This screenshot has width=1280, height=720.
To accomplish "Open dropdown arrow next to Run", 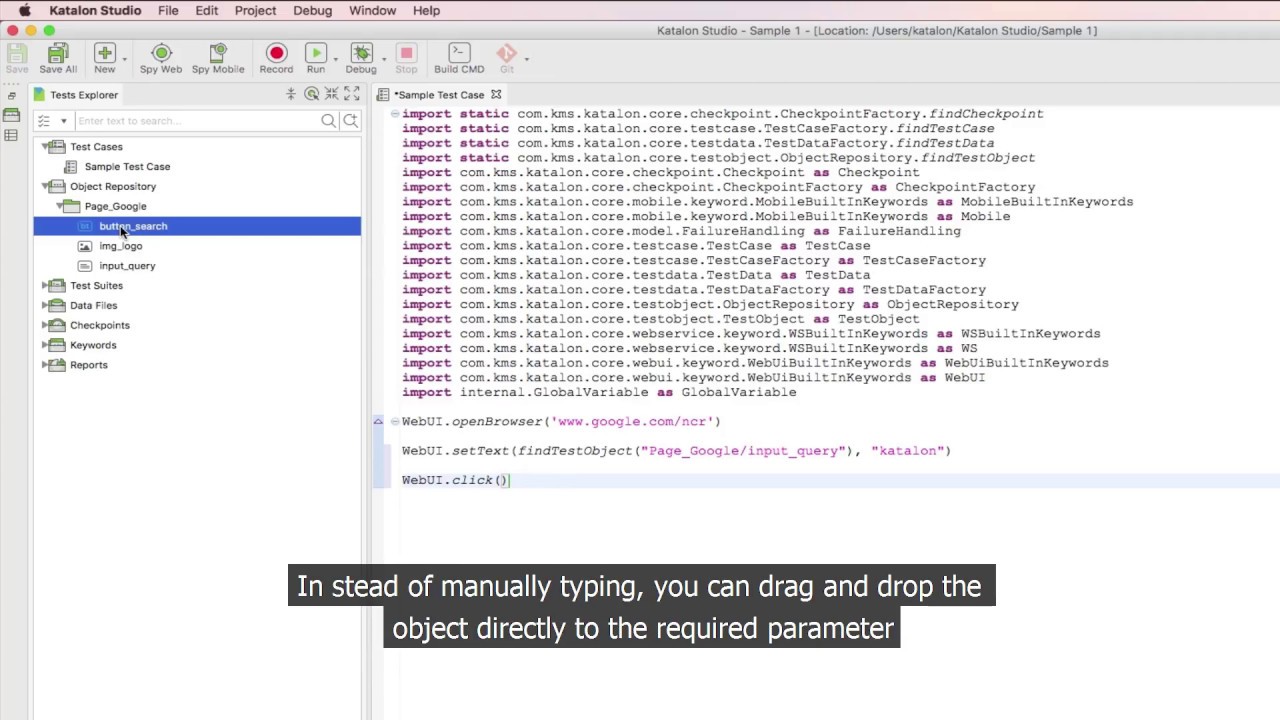I will click(335, 58).
